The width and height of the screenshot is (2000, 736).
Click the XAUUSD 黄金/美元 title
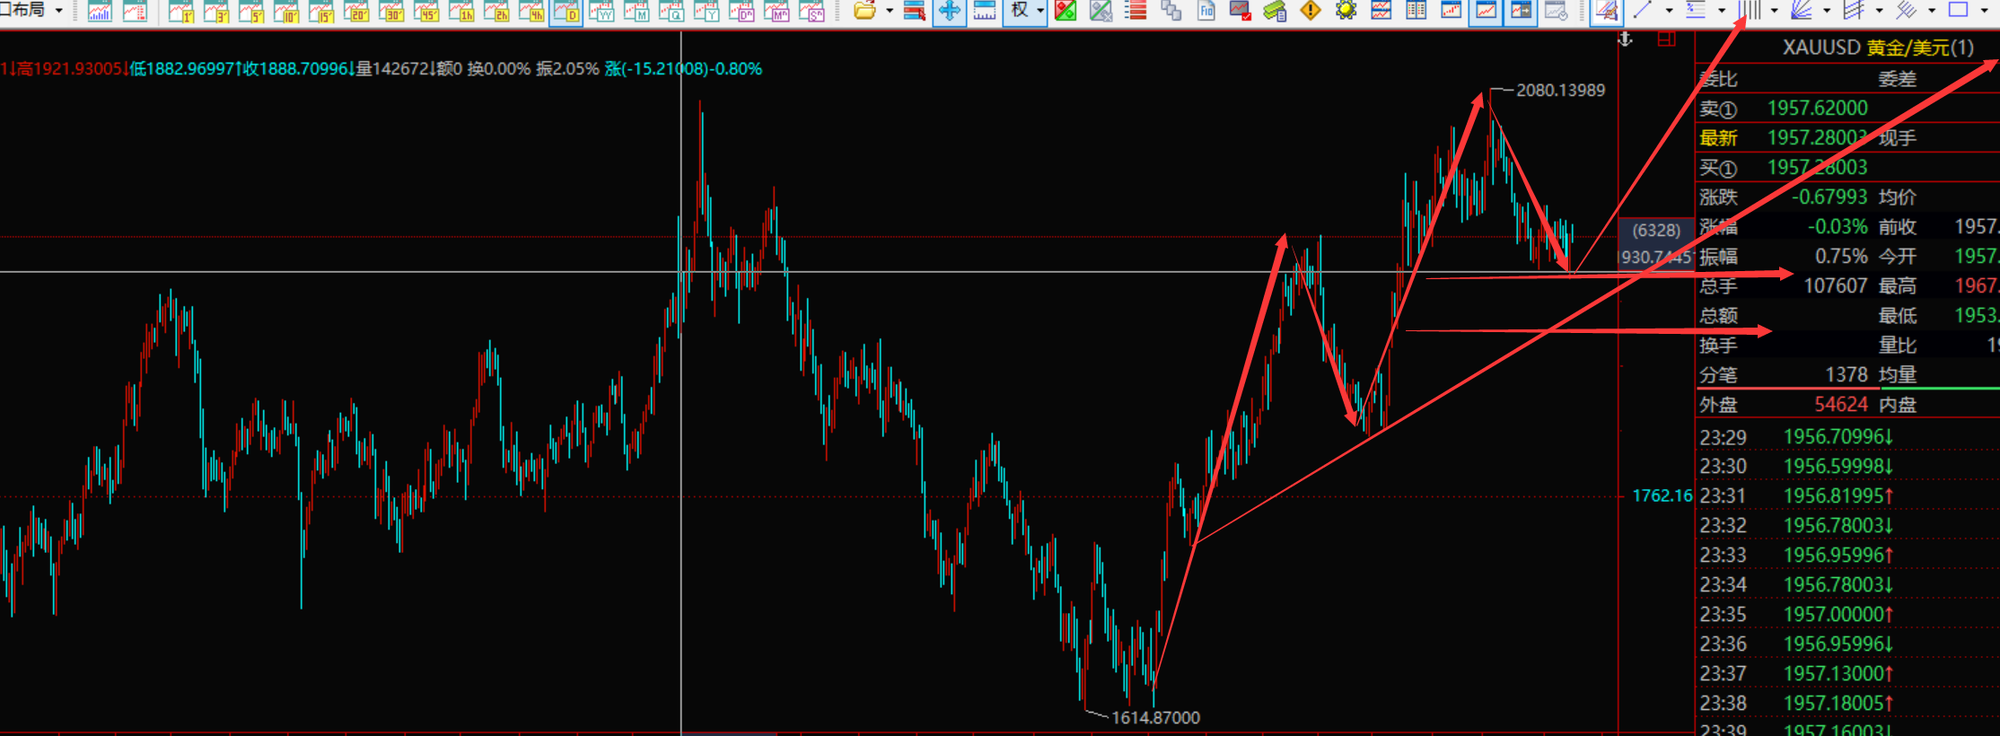pos(1877,48)
